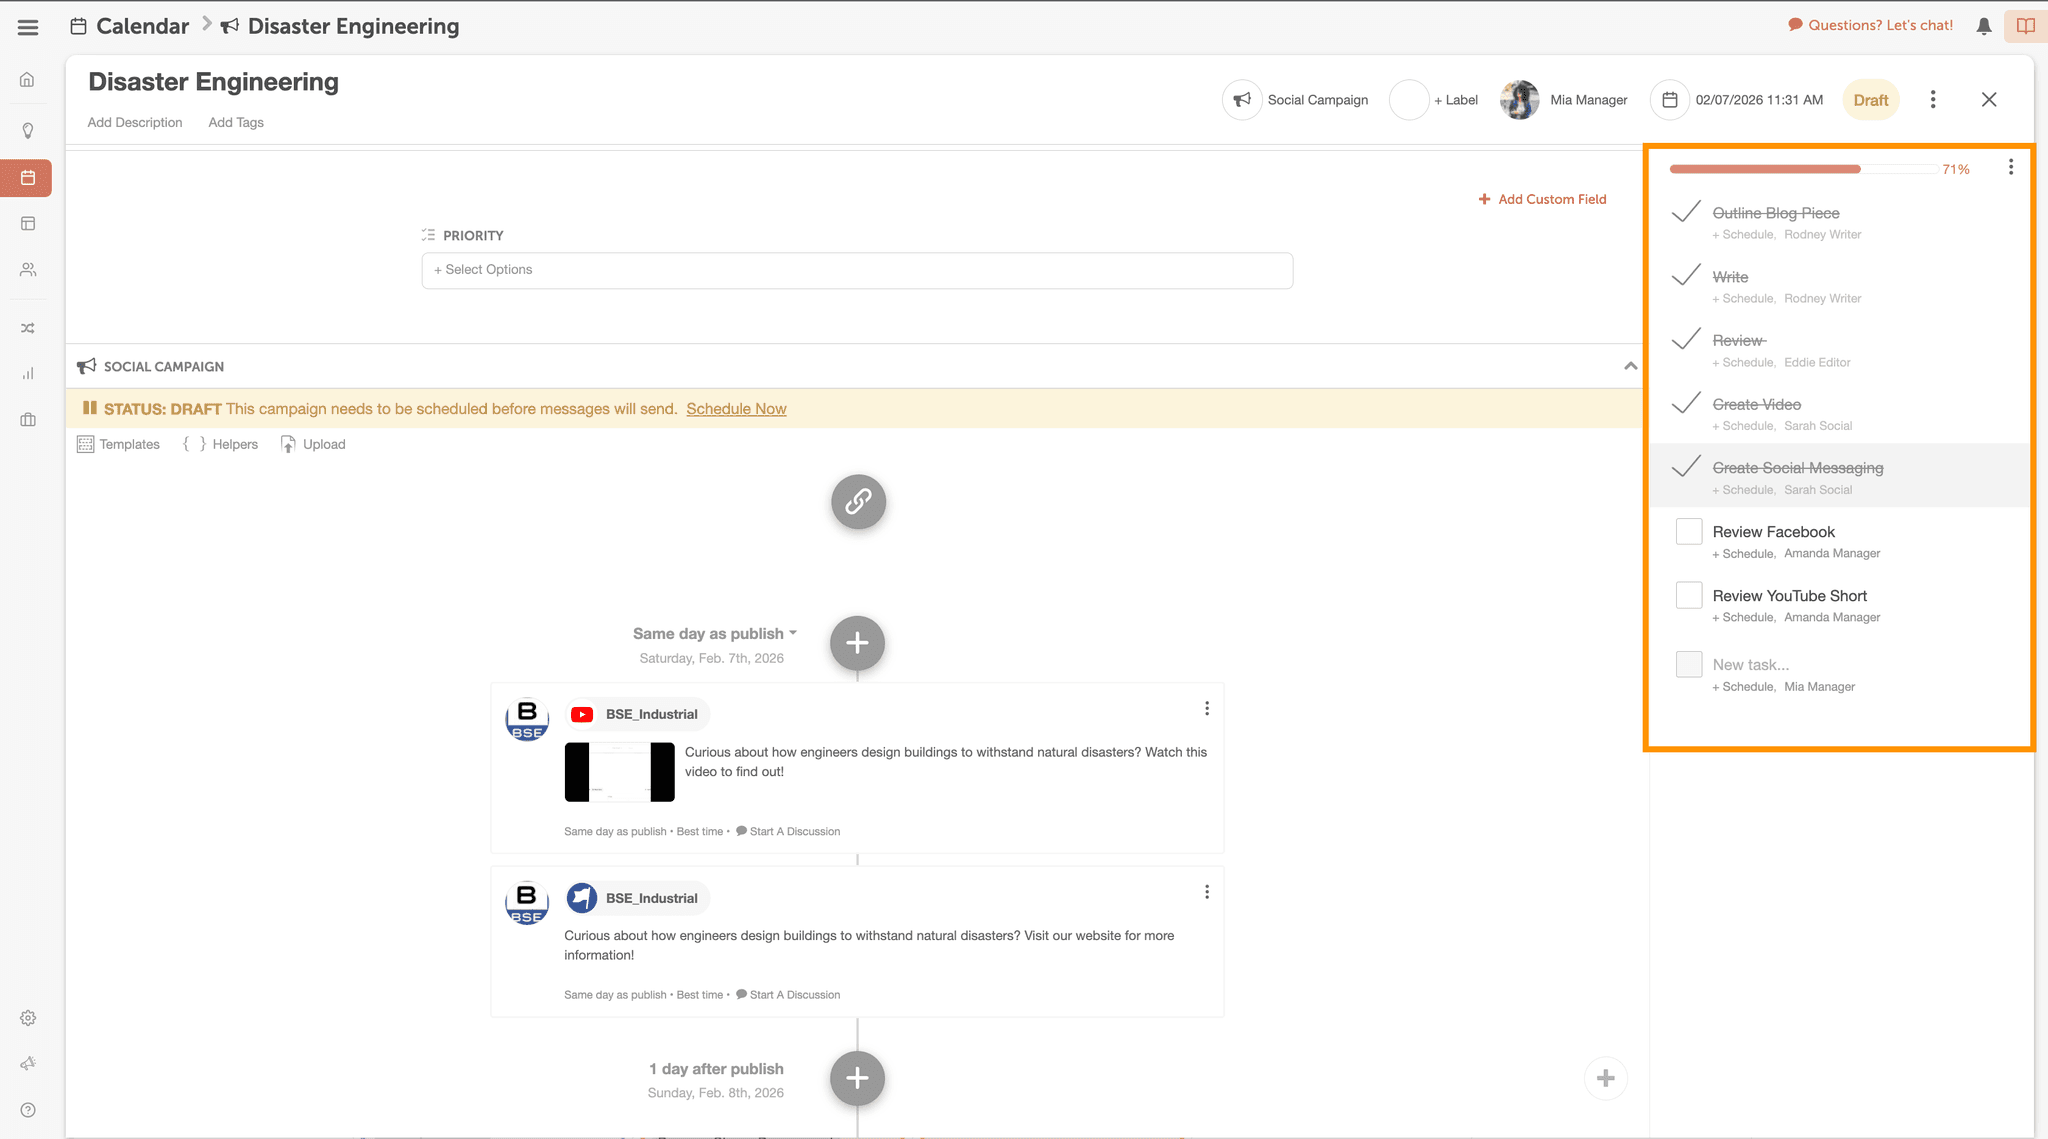The height and width of the screenshot is (1139, 2048).
Task: Open the three-dot menu on the YouTube post
Action: (x=1206, y=708)
